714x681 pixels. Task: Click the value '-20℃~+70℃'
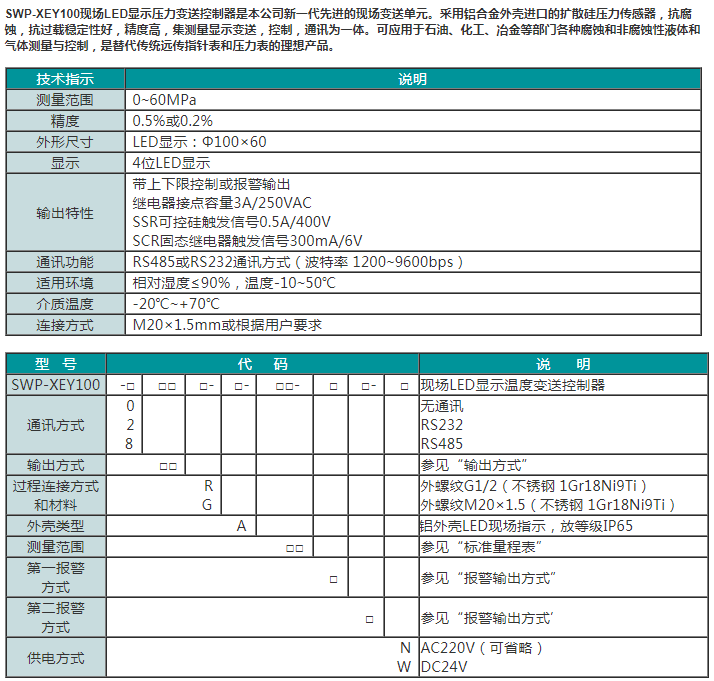click(176, 304)
